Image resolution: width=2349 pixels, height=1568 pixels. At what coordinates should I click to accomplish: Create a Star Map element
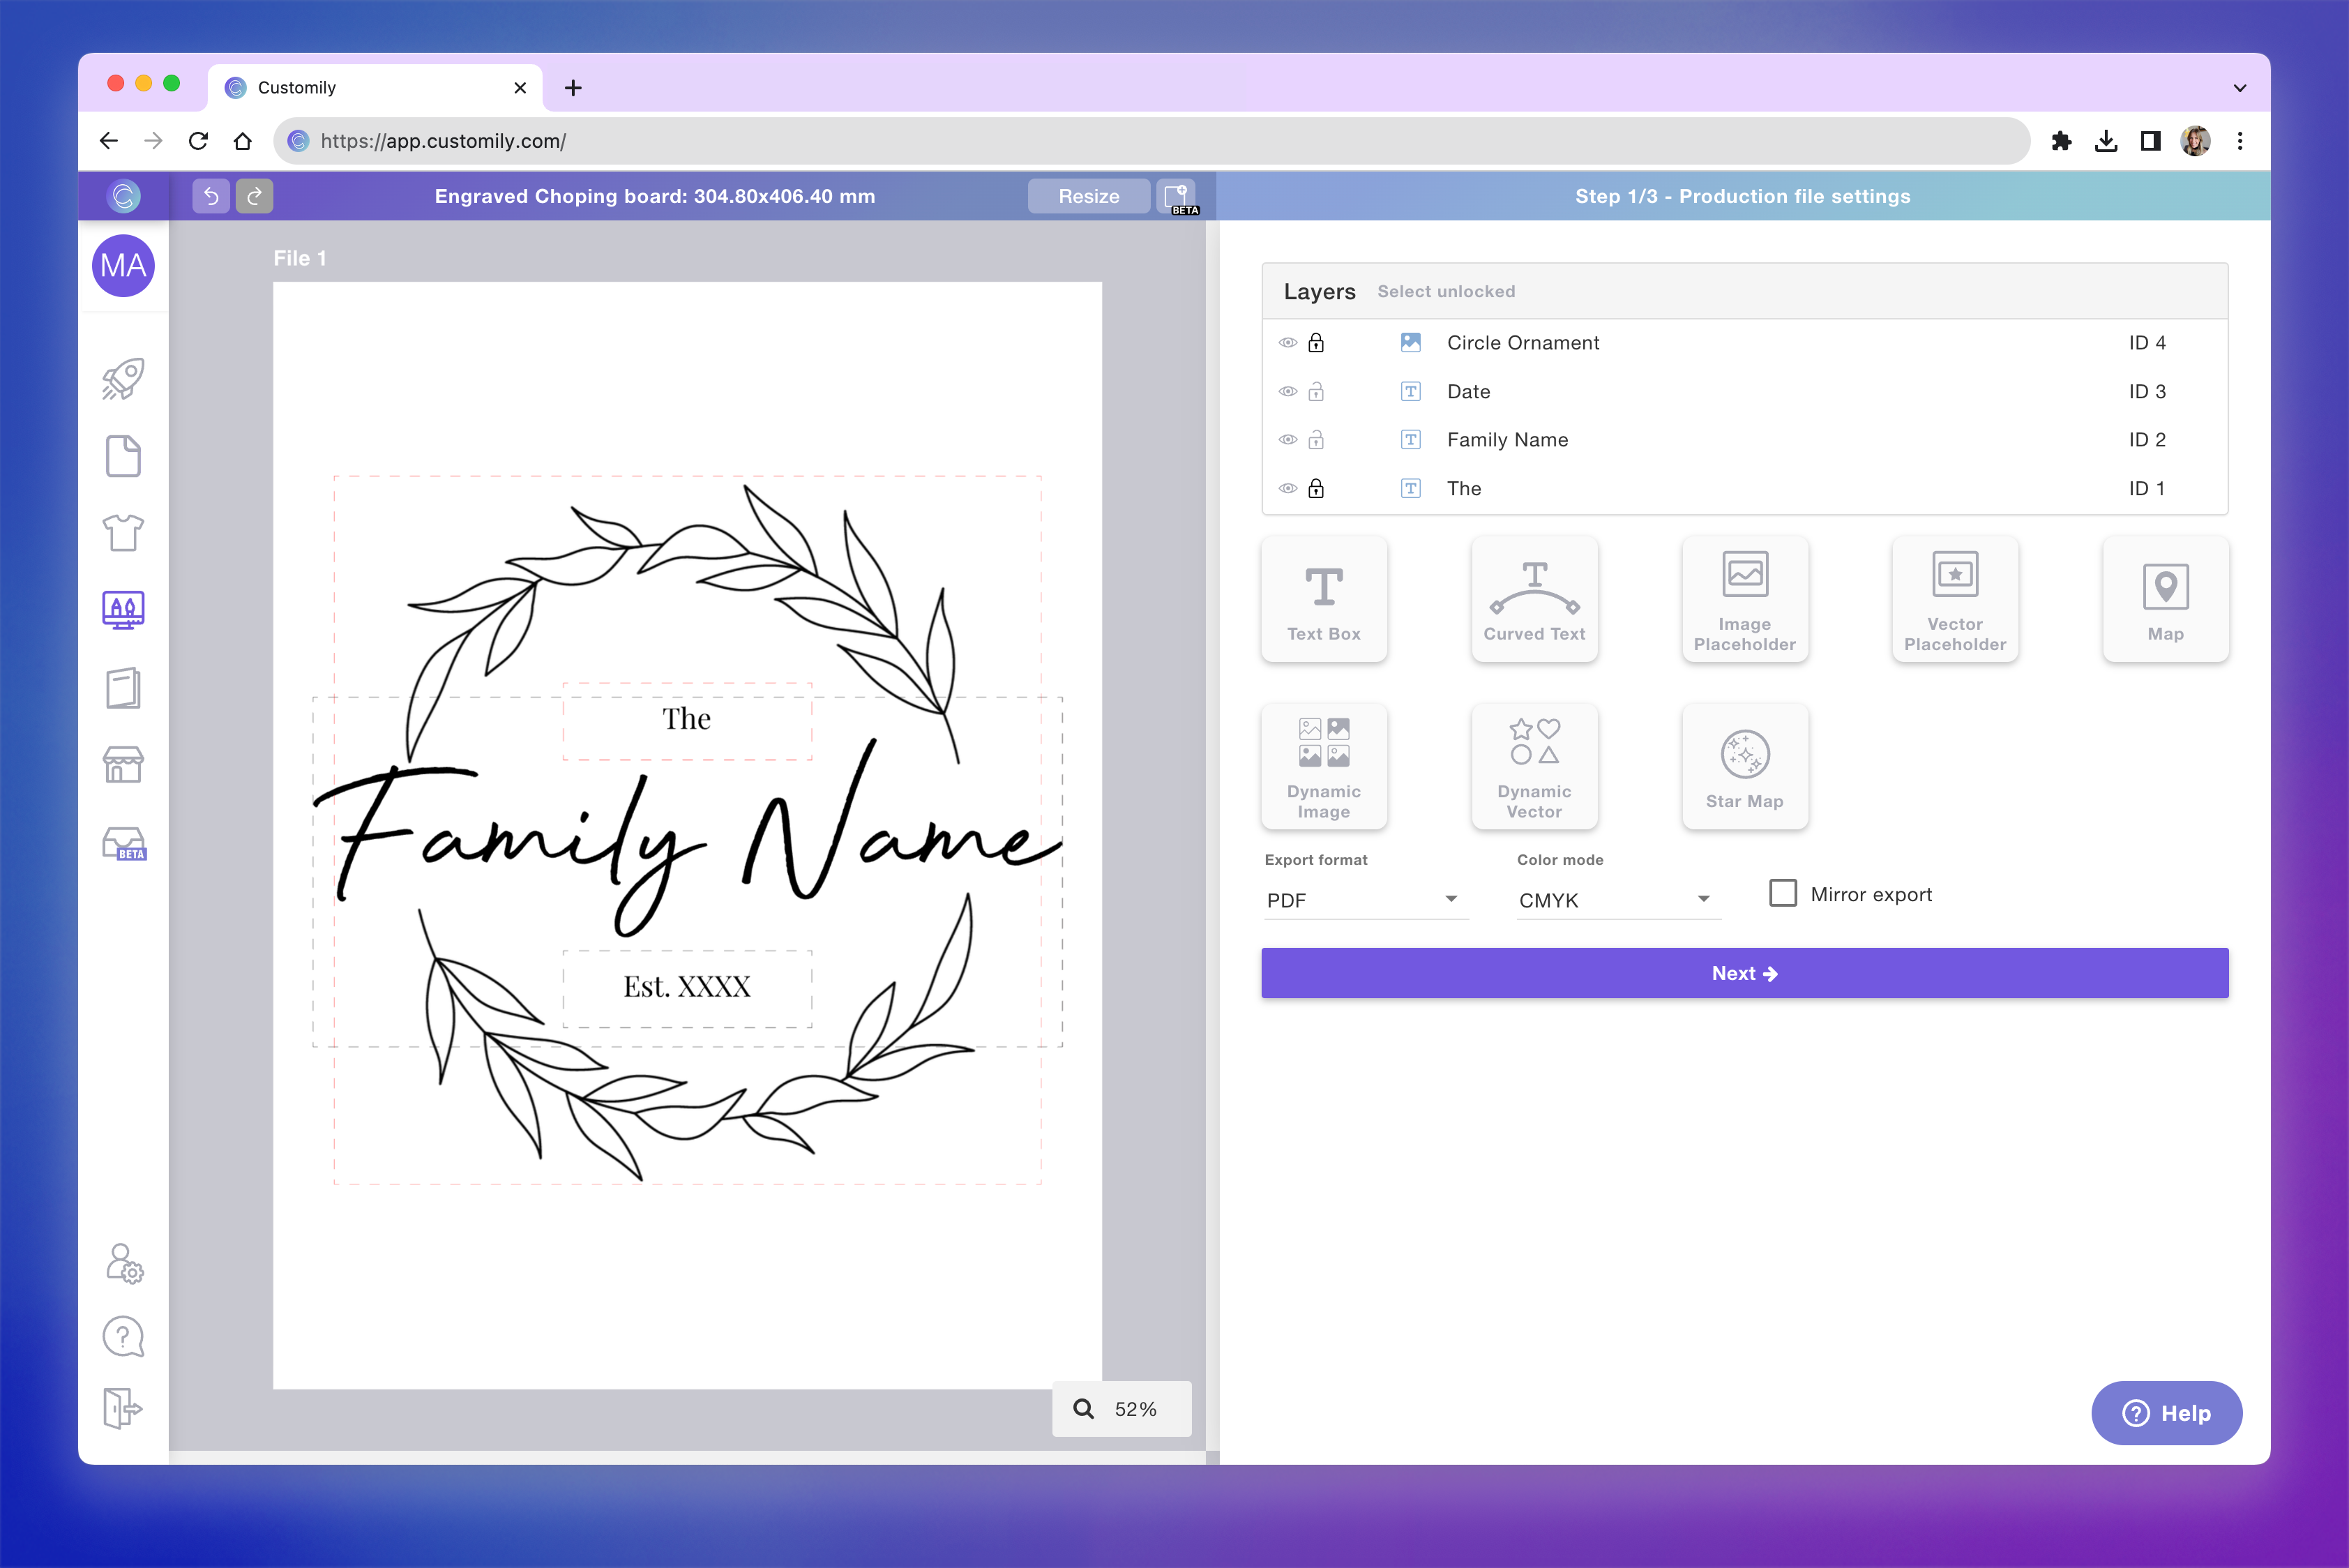coord(1744,766)
